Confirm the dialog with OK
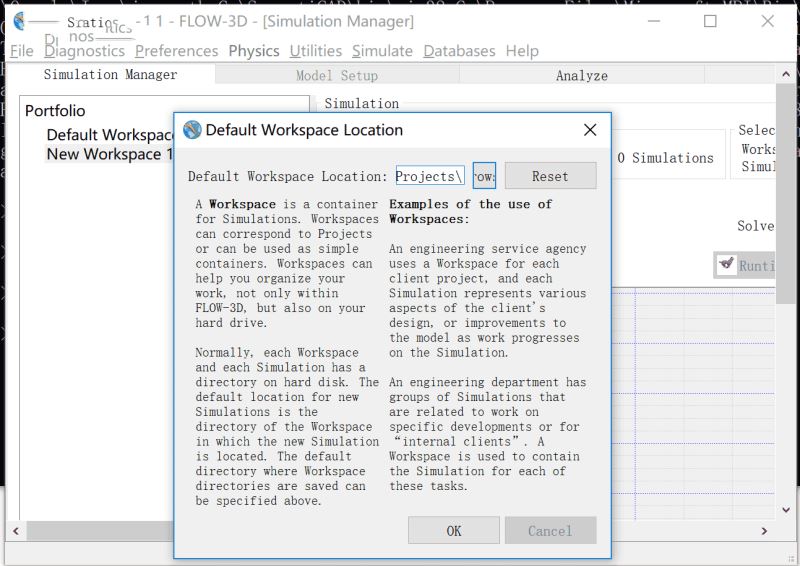800x566 pixels. (454, 531)
